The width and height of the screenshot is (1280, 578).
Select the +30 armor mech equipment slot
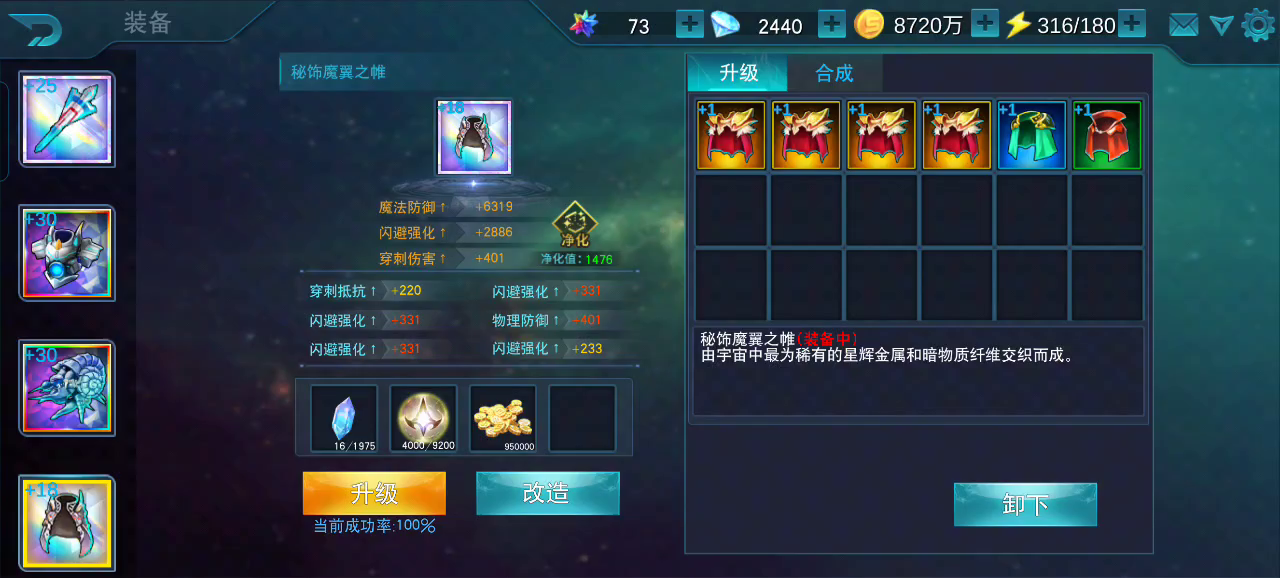67,253
